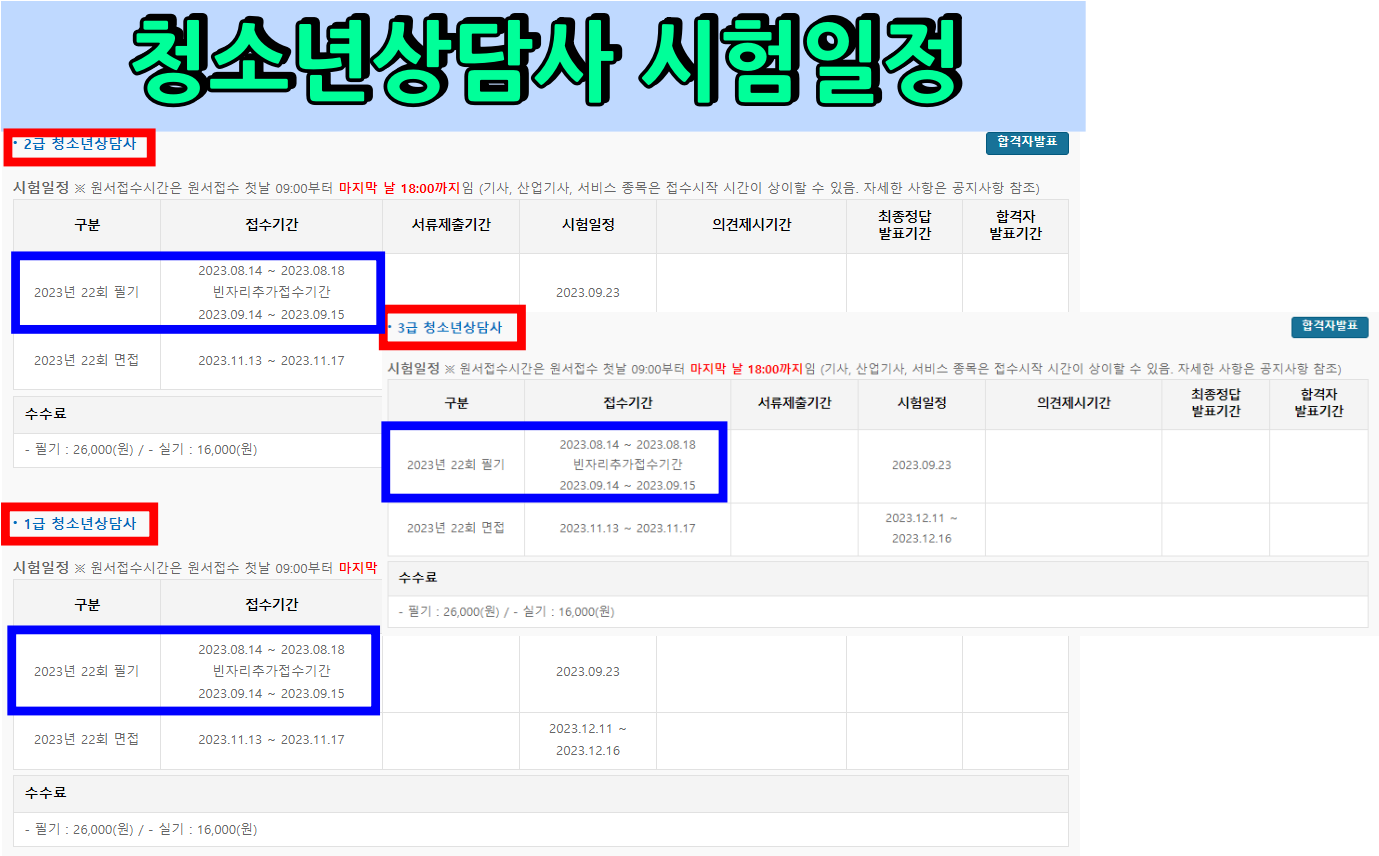This screenshot has height=856, width=1379.
Task: Click 2023.12.11 ~ 2023.12.16 in the 3급 table
Action: [921, 528]
